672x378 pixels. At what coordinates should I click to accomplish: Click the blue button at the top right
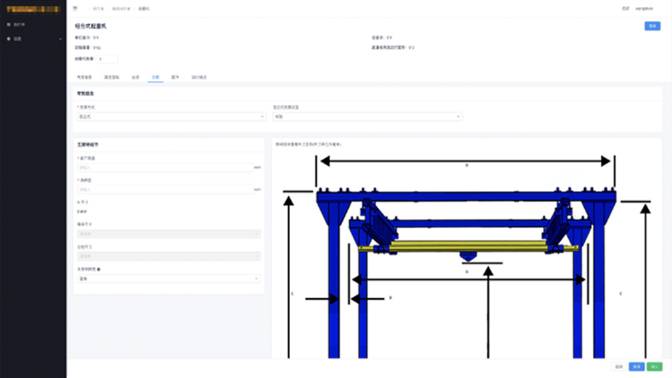click(652, 26)
